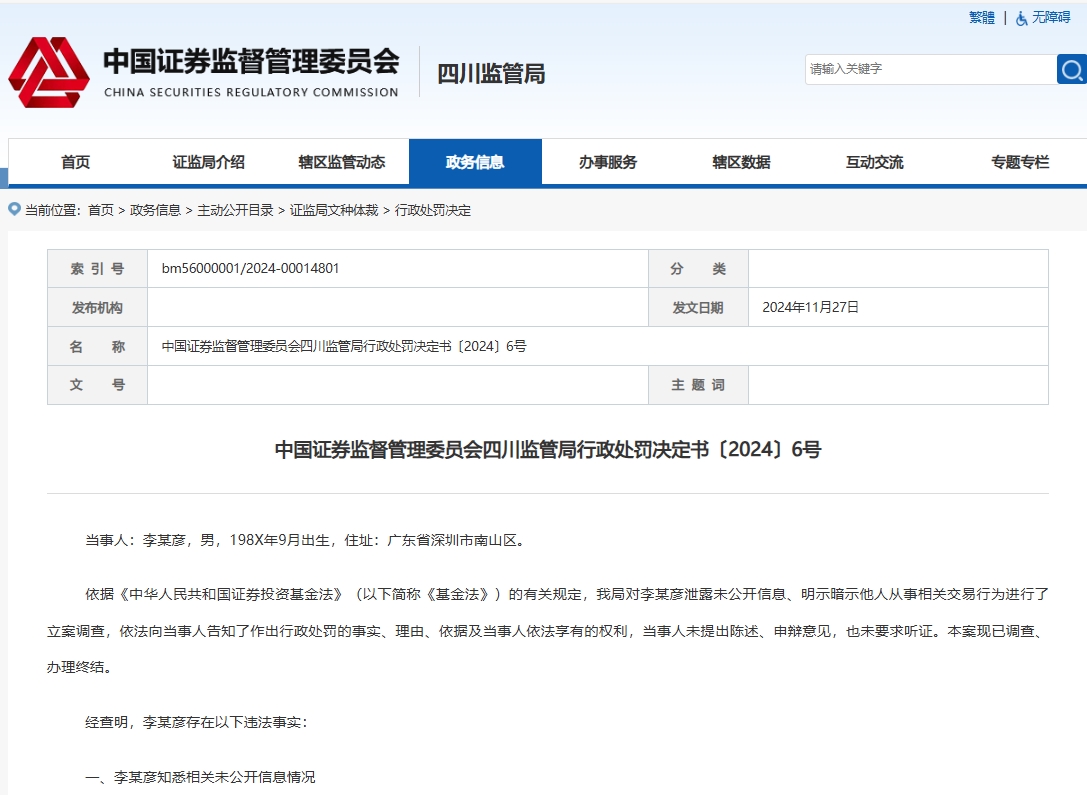Go to 行政处罚决定 in the breadcrumb
This screenshot has height=795, width=1087.
coord(433,210)
